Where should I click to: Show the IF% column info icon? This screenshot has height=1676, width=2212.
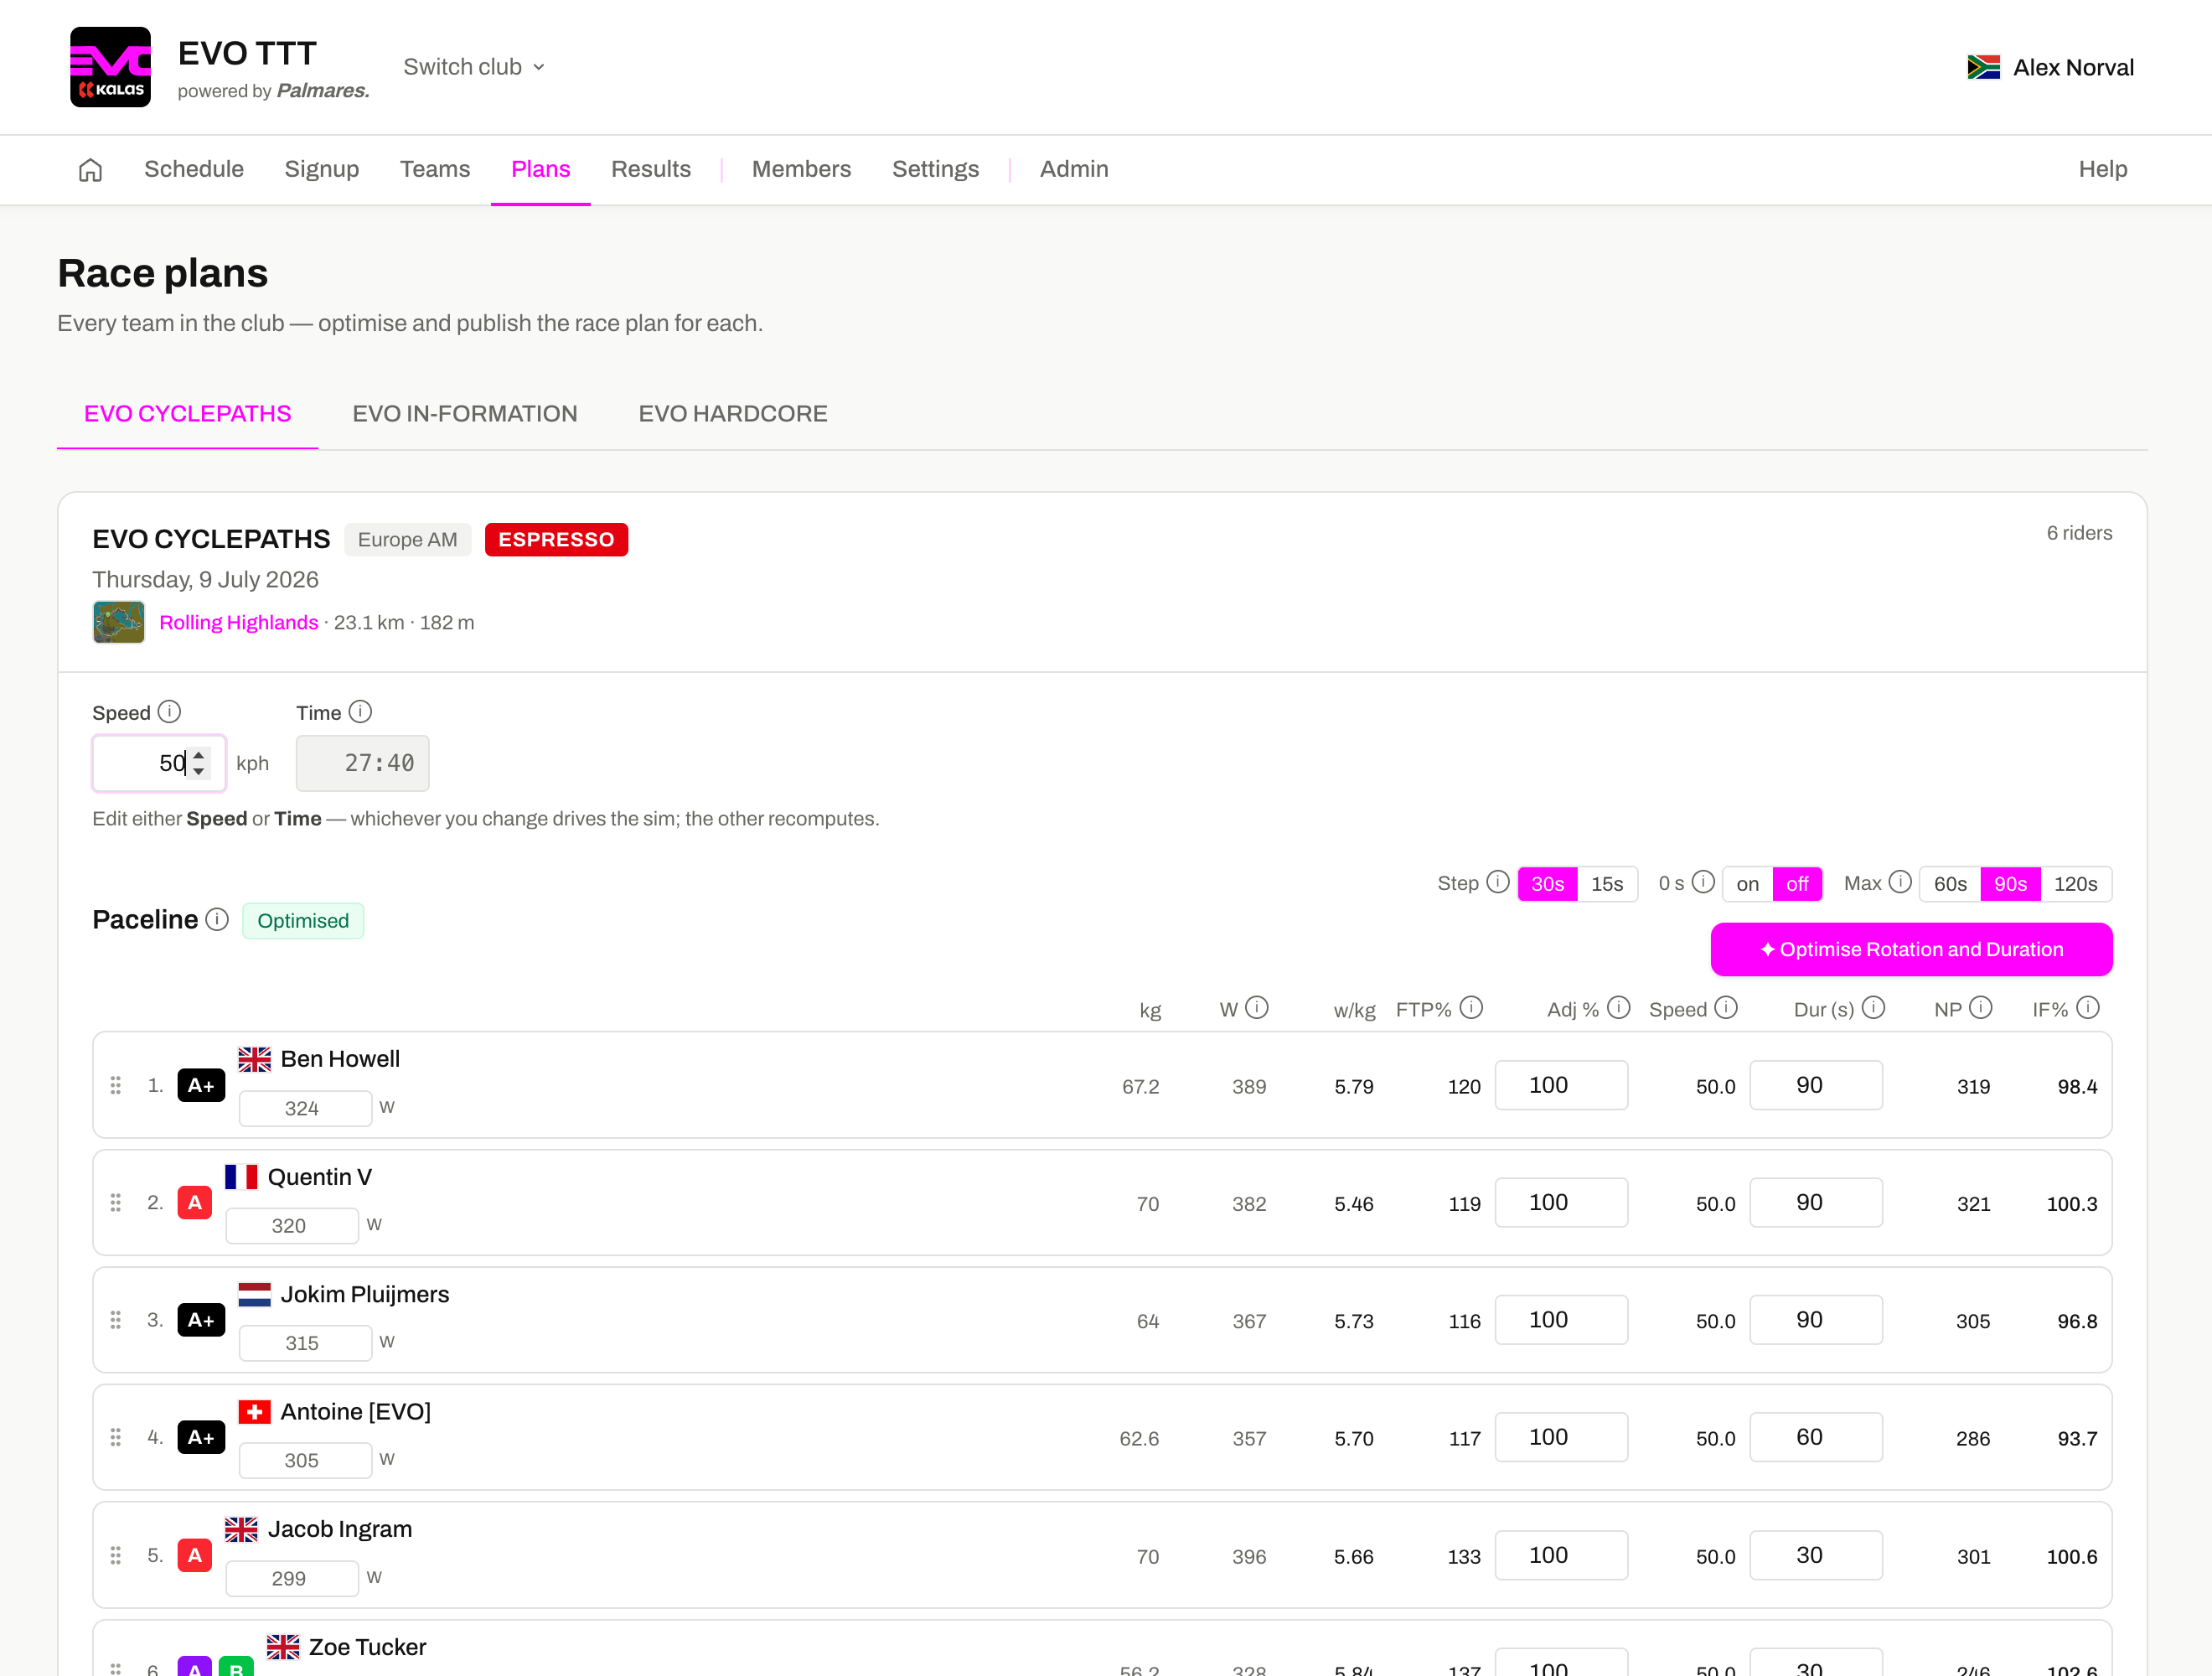coord(2088,1007)
